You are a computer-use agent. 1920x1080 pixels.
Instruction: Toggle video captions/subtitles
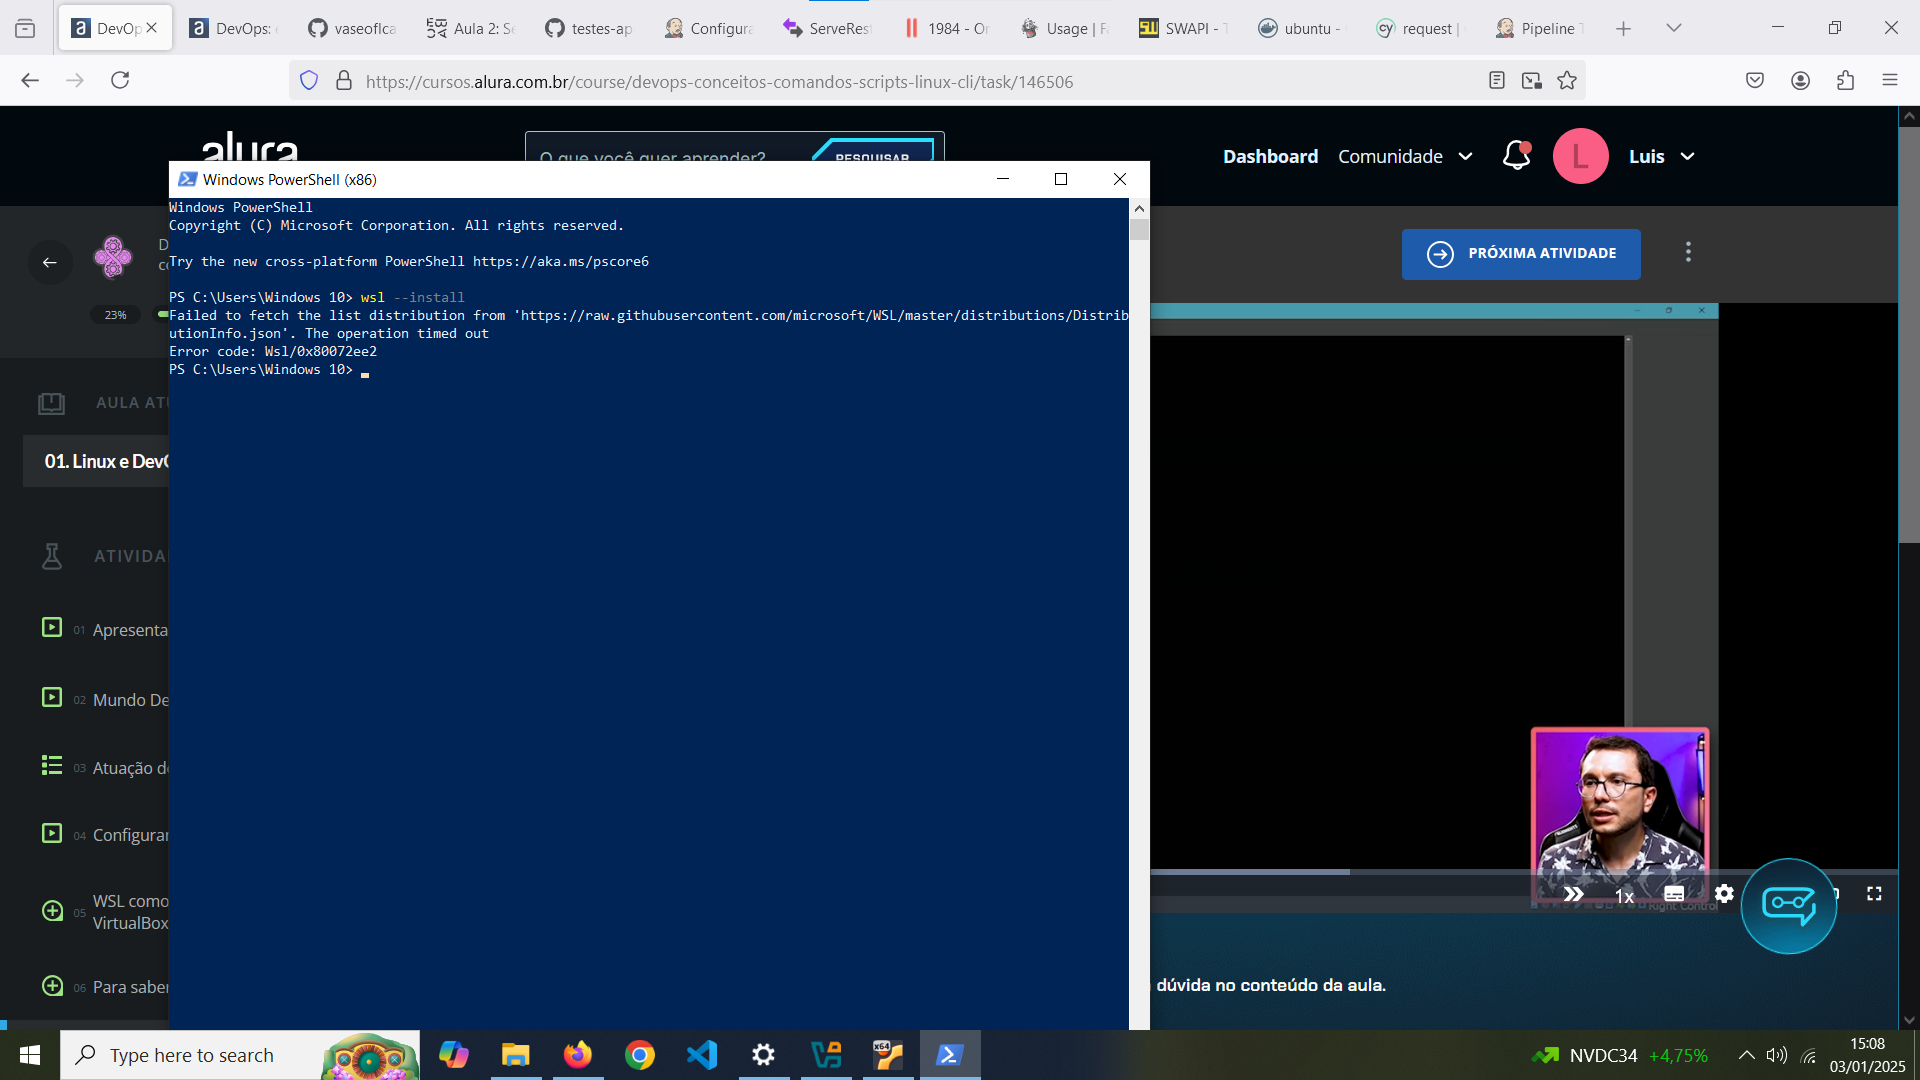(x=1673, y=894)
